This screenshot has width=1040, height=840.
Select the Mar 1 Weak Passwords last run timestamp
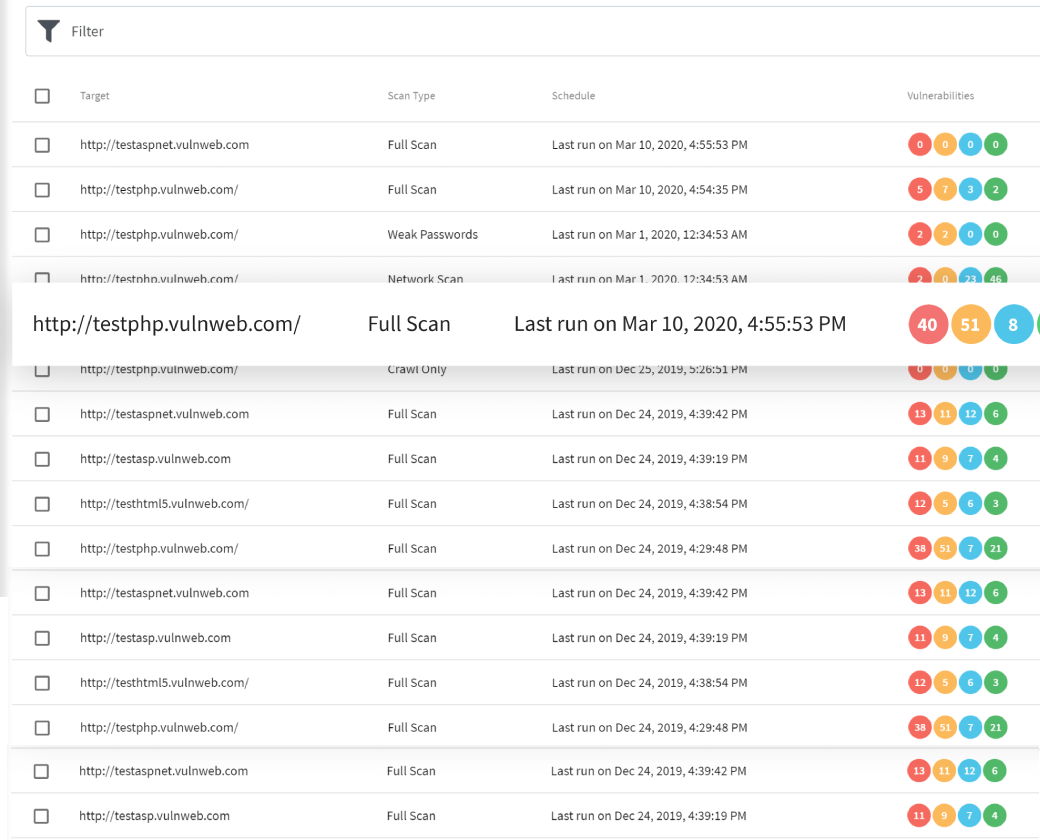click(650, 234)
